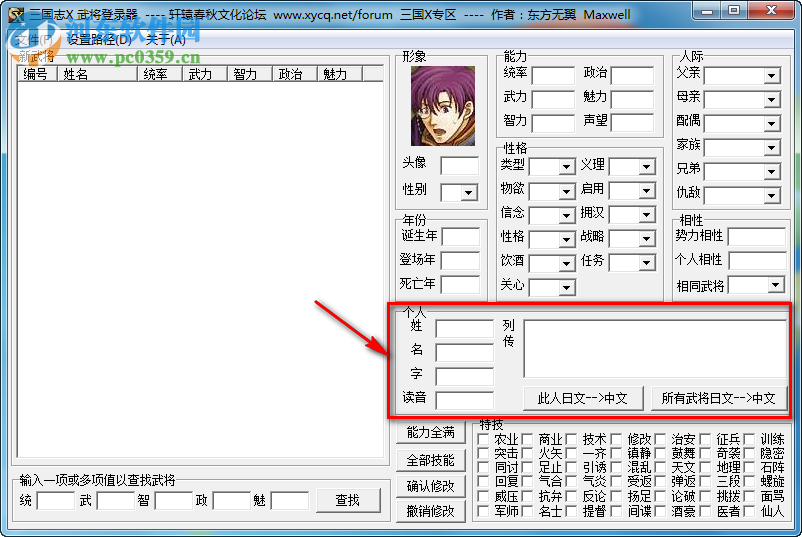Click the 字 courtesy name field
The image size is (802, 537).
(x=464, y=376)
